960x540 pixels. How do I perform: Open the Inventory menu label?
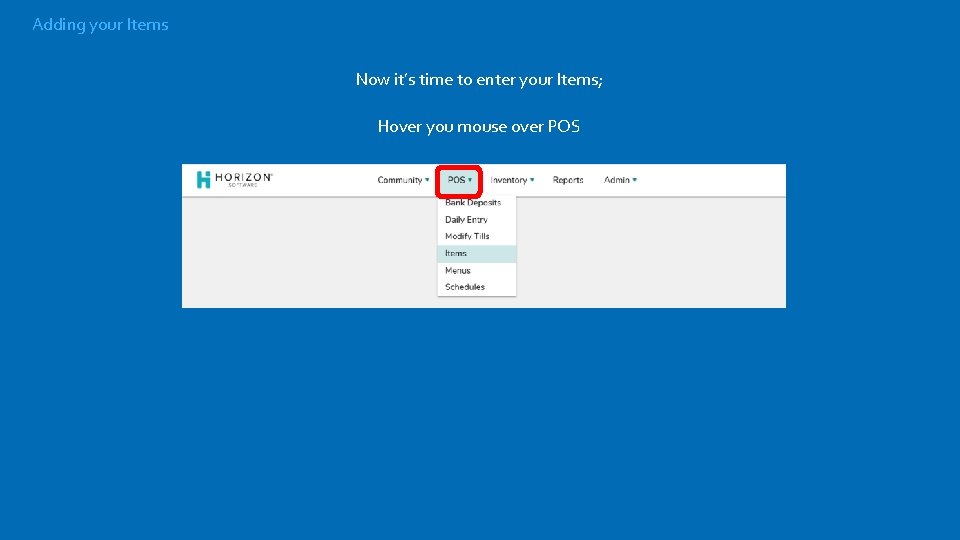pyautogui.click(x=508, y=180)
